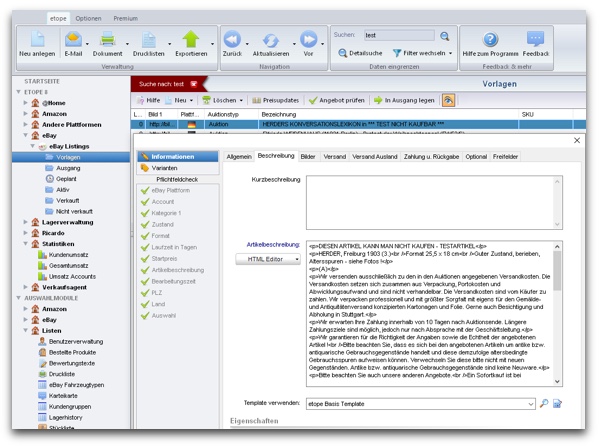Image resolution: width=600 pixels, height=446 pixels.
Task: Open the Versand tab
Action: (334, 157)
